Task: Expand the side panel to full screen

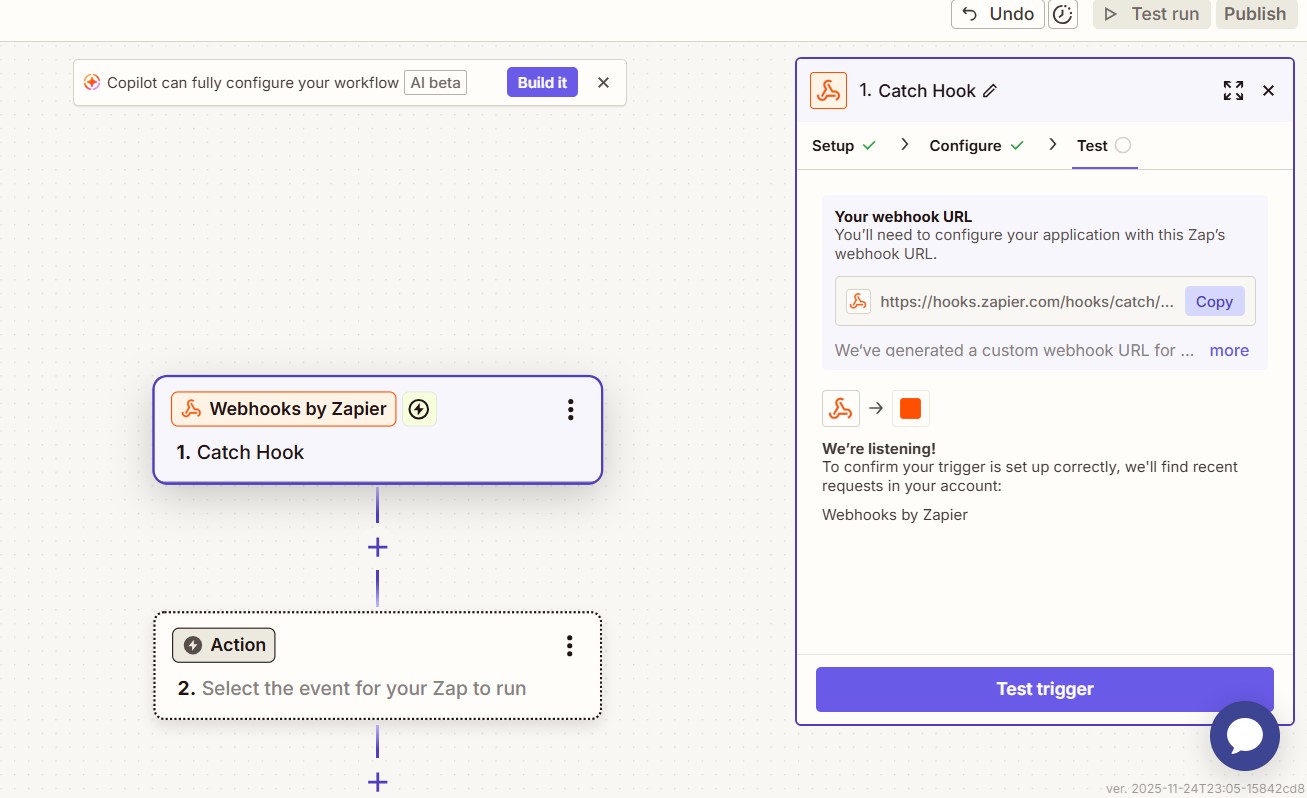Action: point(1233,91)
